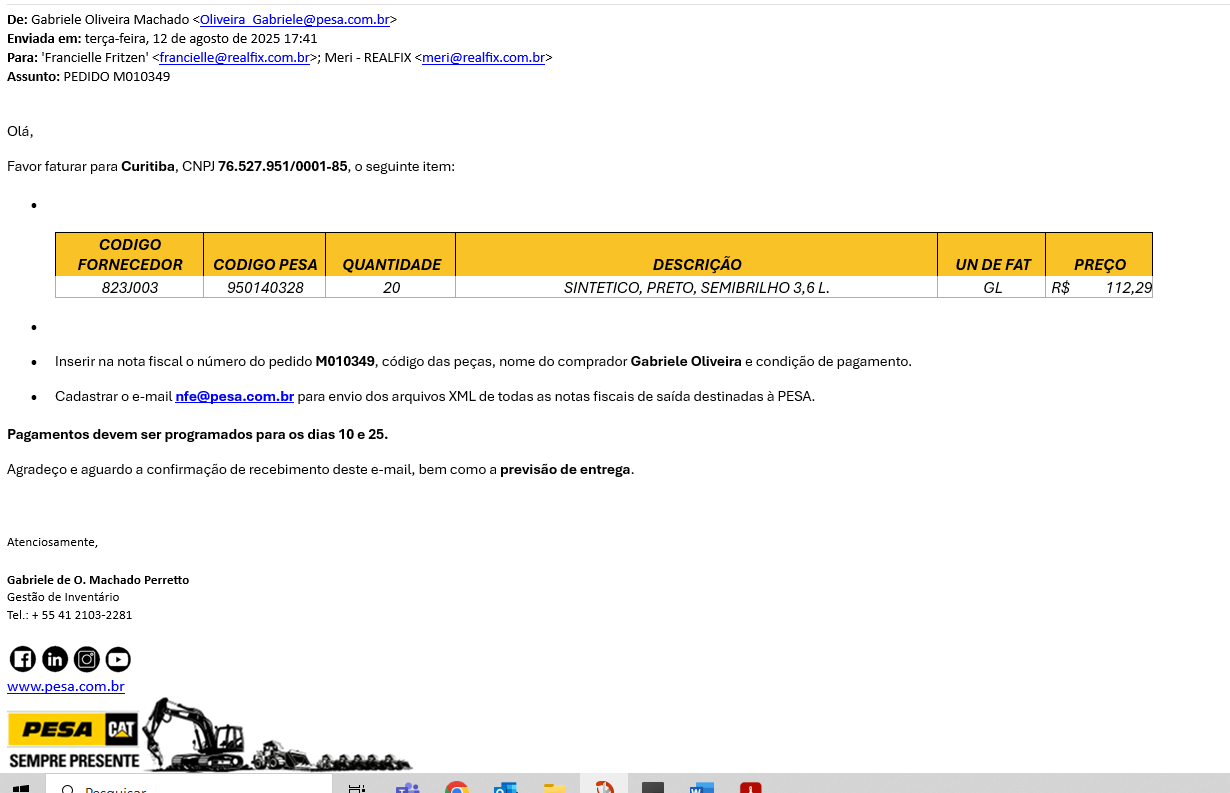Click the meri@realfix.com.br recipient link

click(483, 57)
